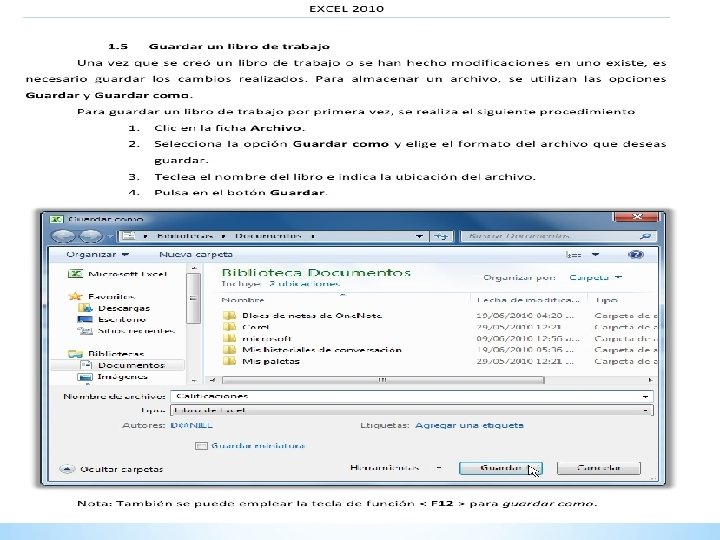Click the Excel icon in dialog title bar
This screenshot has height=540, width=720.
click(x=56, y=219)
